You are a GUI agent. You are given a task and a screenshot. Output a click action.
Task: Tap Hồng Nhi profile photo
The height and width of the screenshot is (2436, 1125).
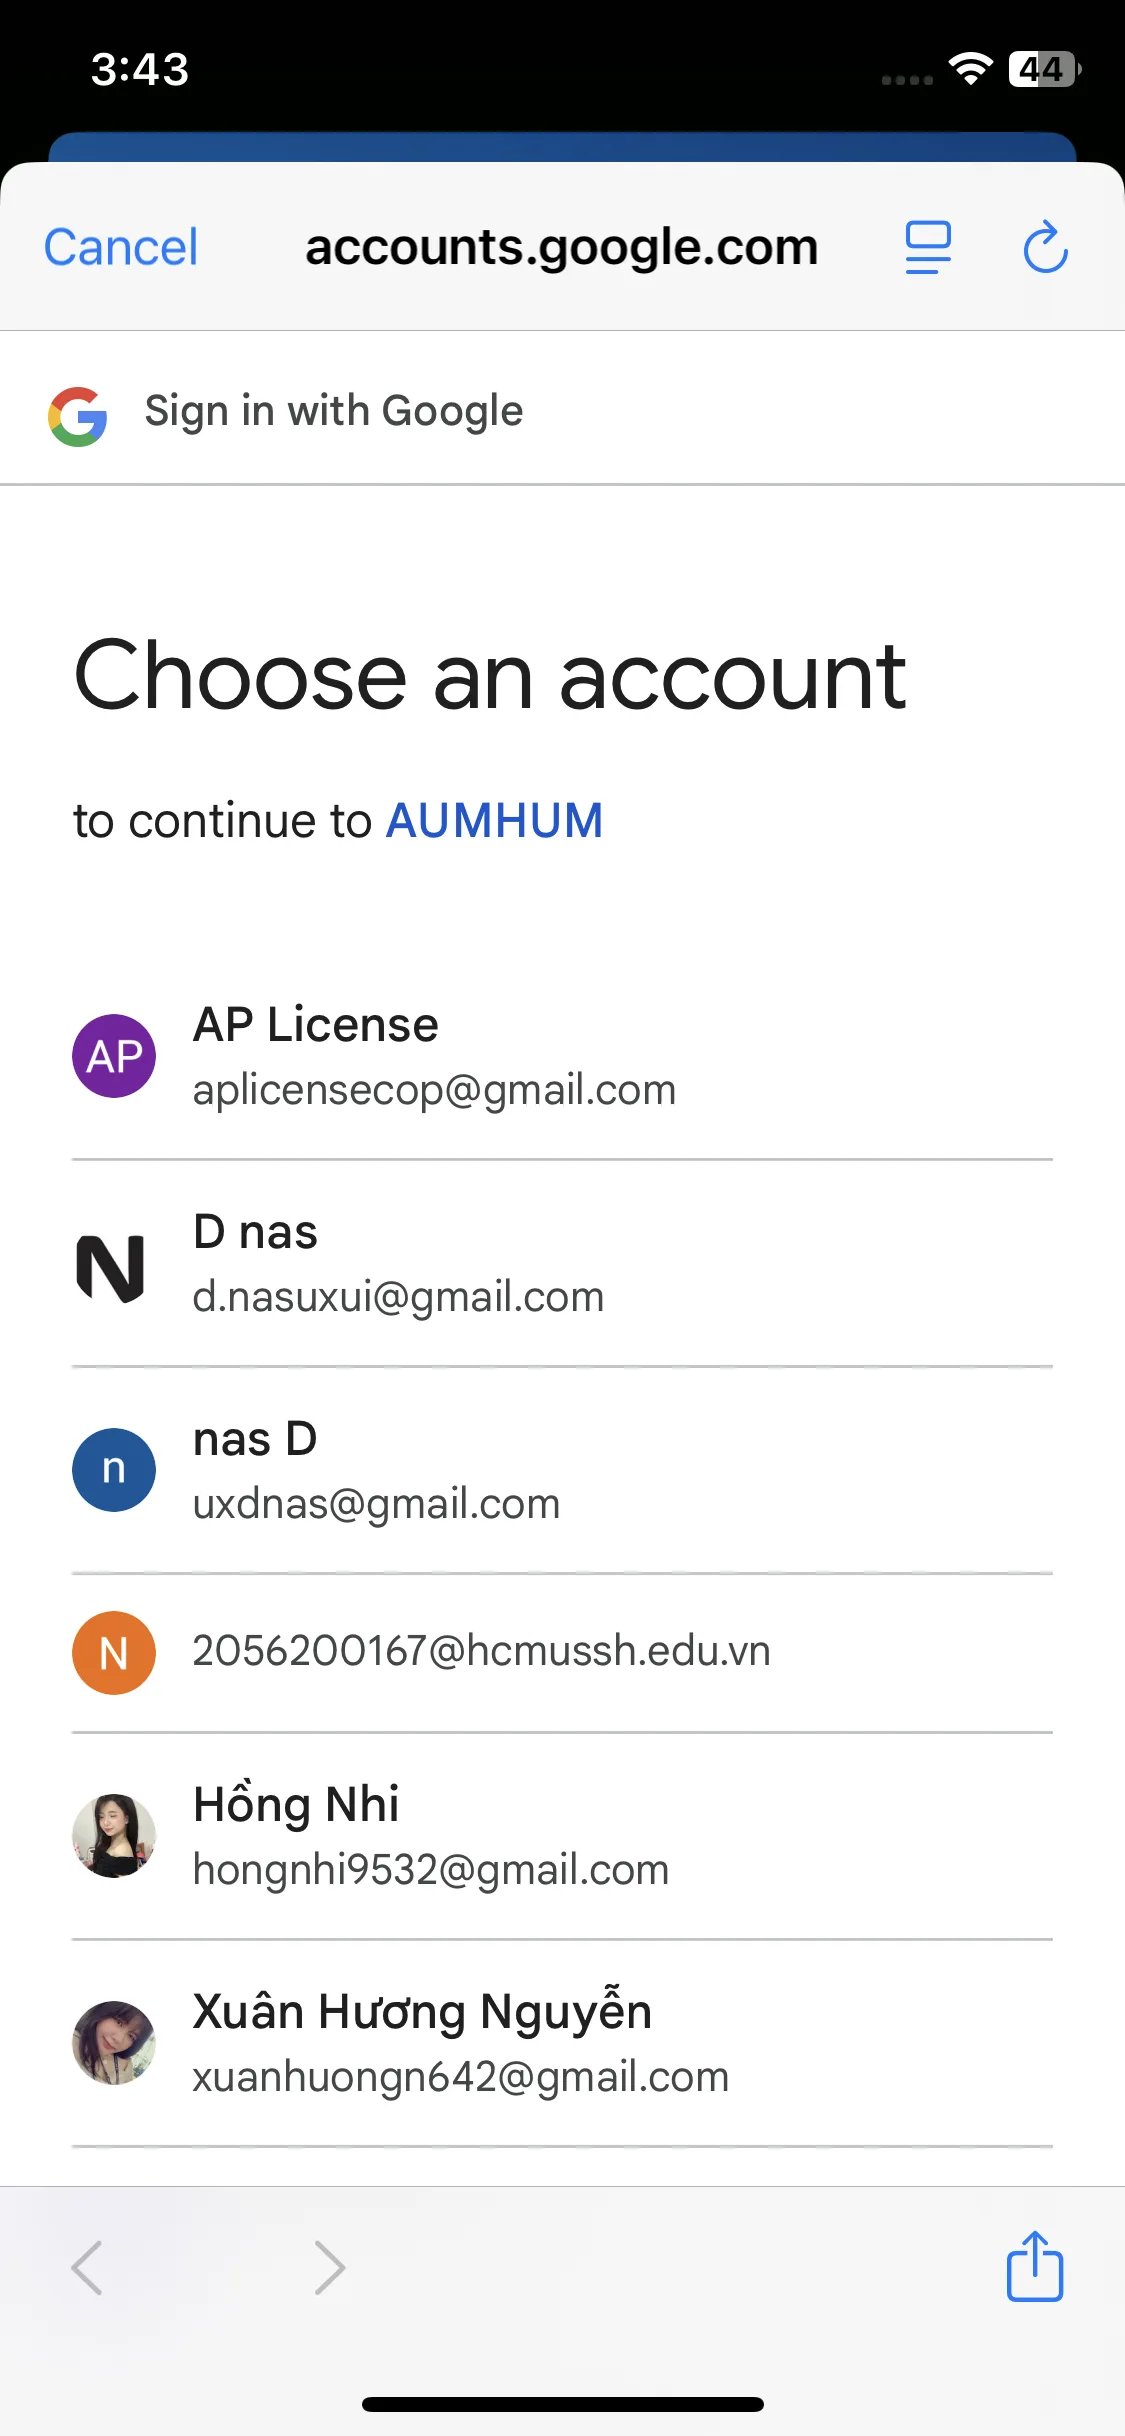(x=114, y=1835)
